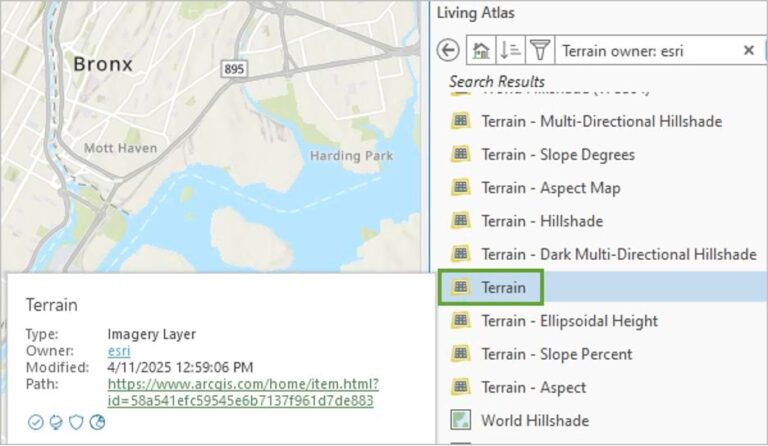Image resolution: width=768 pixels, height=446 pixels.
Task: Open the esri owner link in popup
Action: pyautogui.click(x=119, y=351)
